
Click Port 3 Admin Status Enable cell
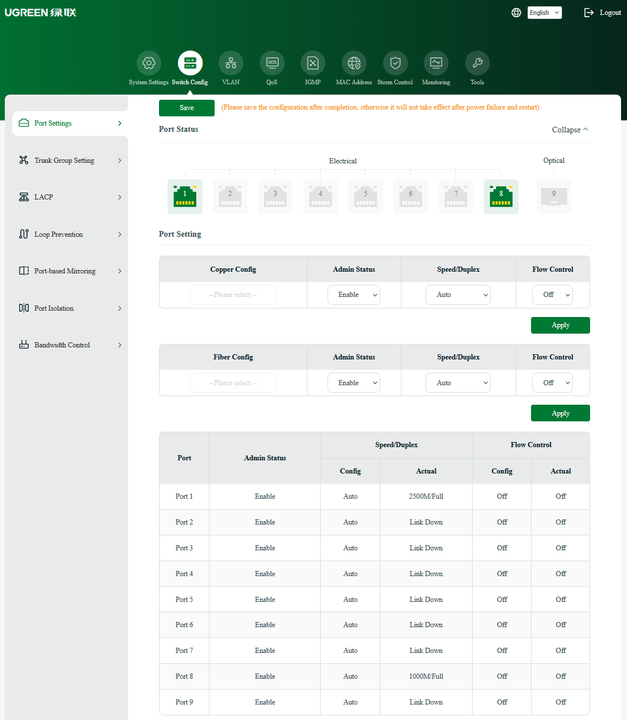[265, 548]
